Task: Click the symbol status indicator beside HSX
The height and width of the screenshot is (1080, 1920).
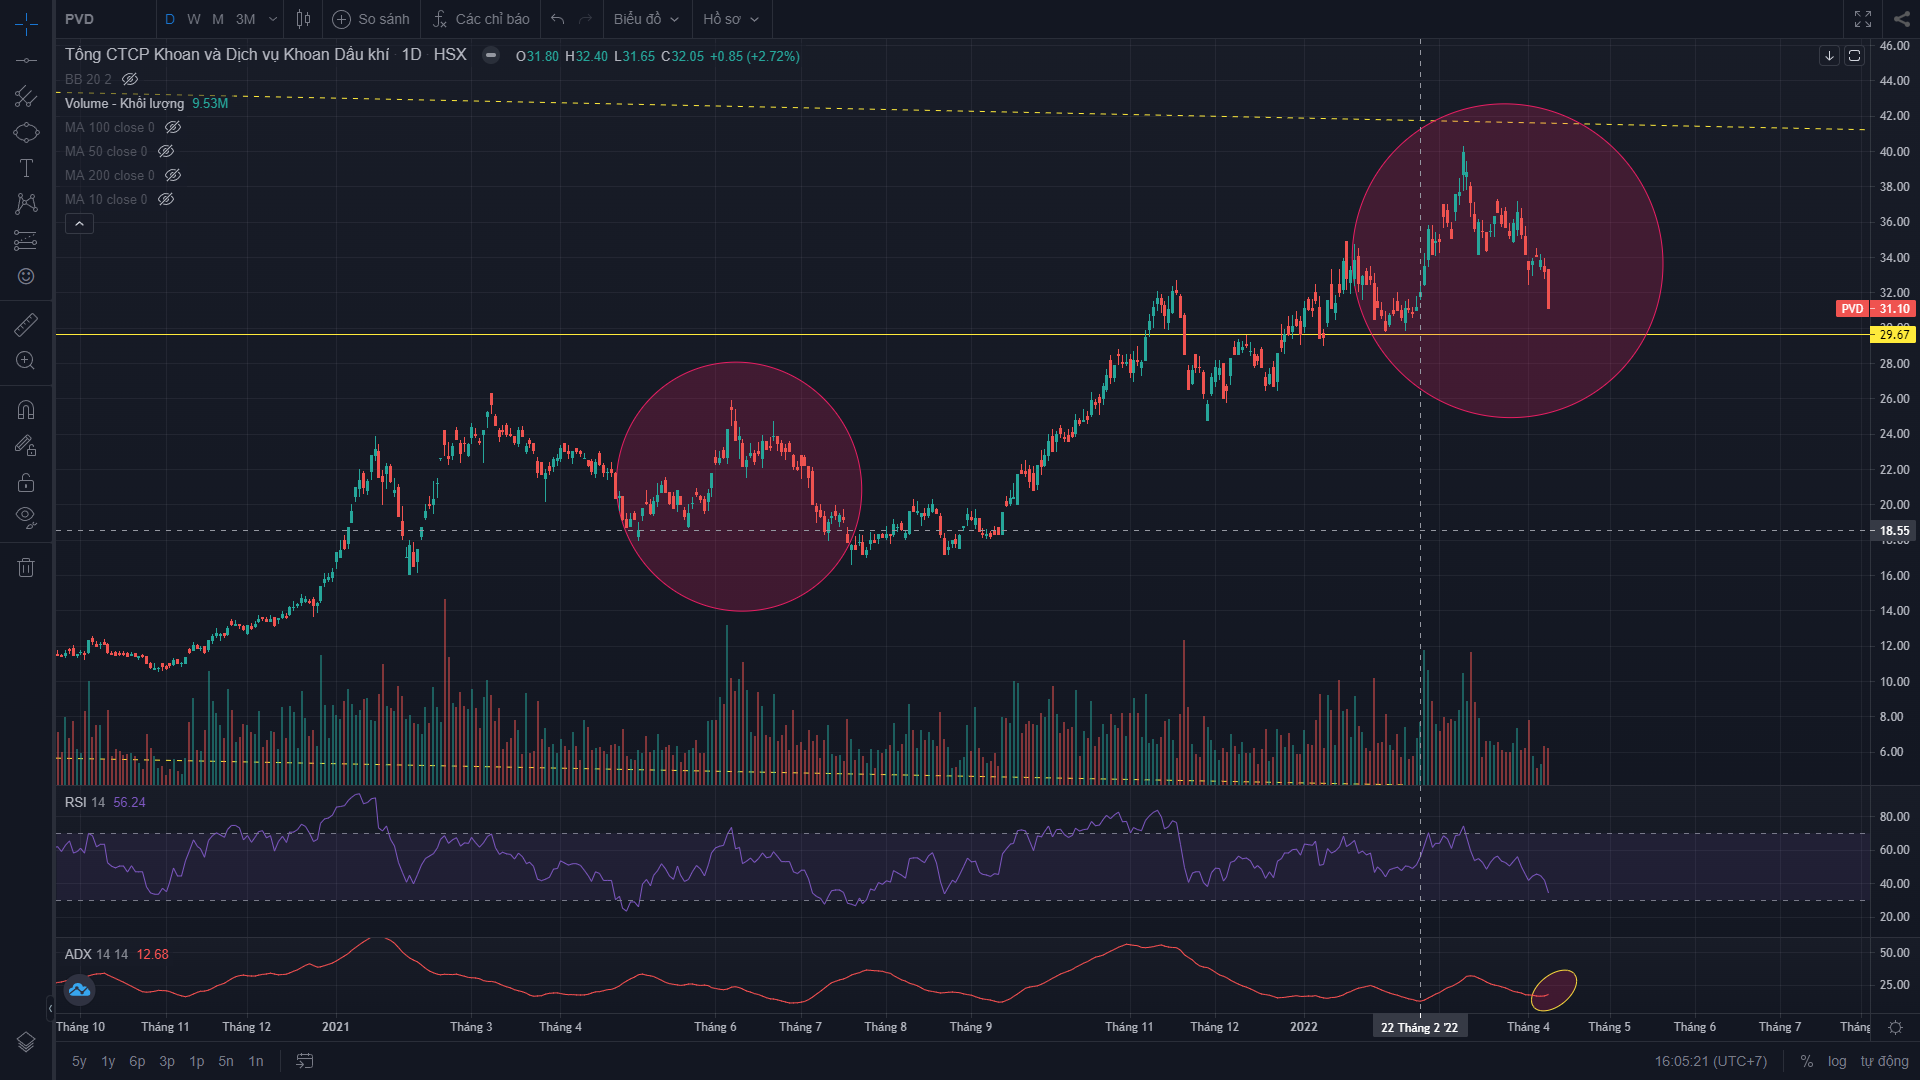Action: [491, 56]
